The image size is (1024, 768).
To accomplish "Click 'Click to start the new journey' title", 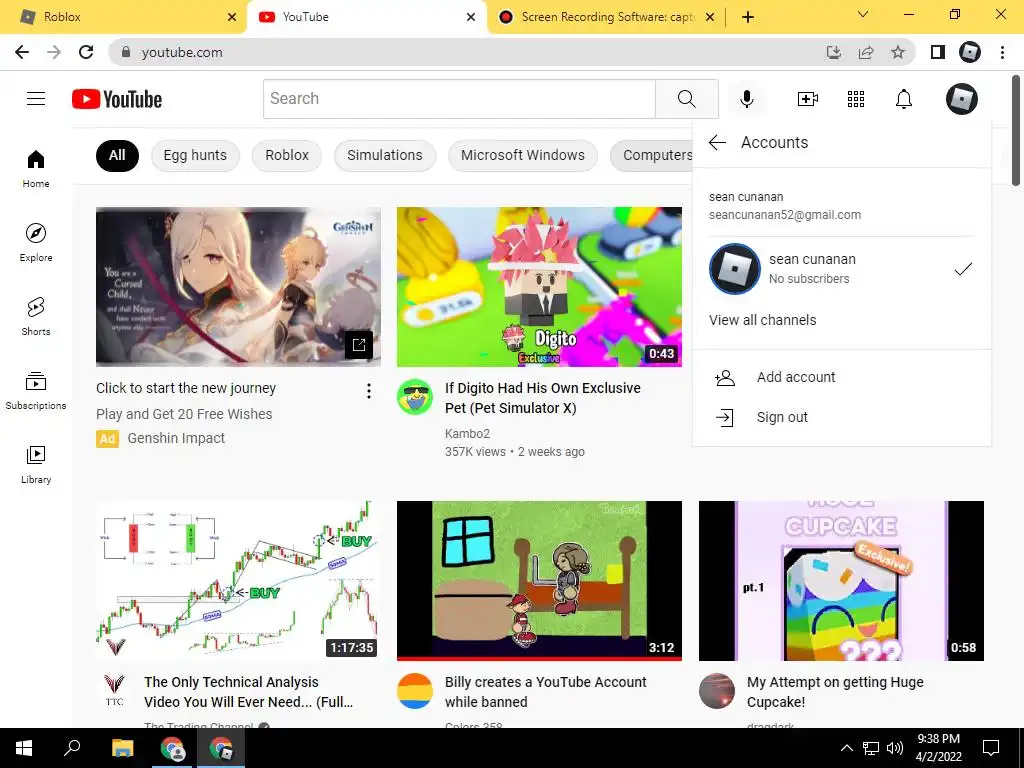I will (x=186, y=388).
